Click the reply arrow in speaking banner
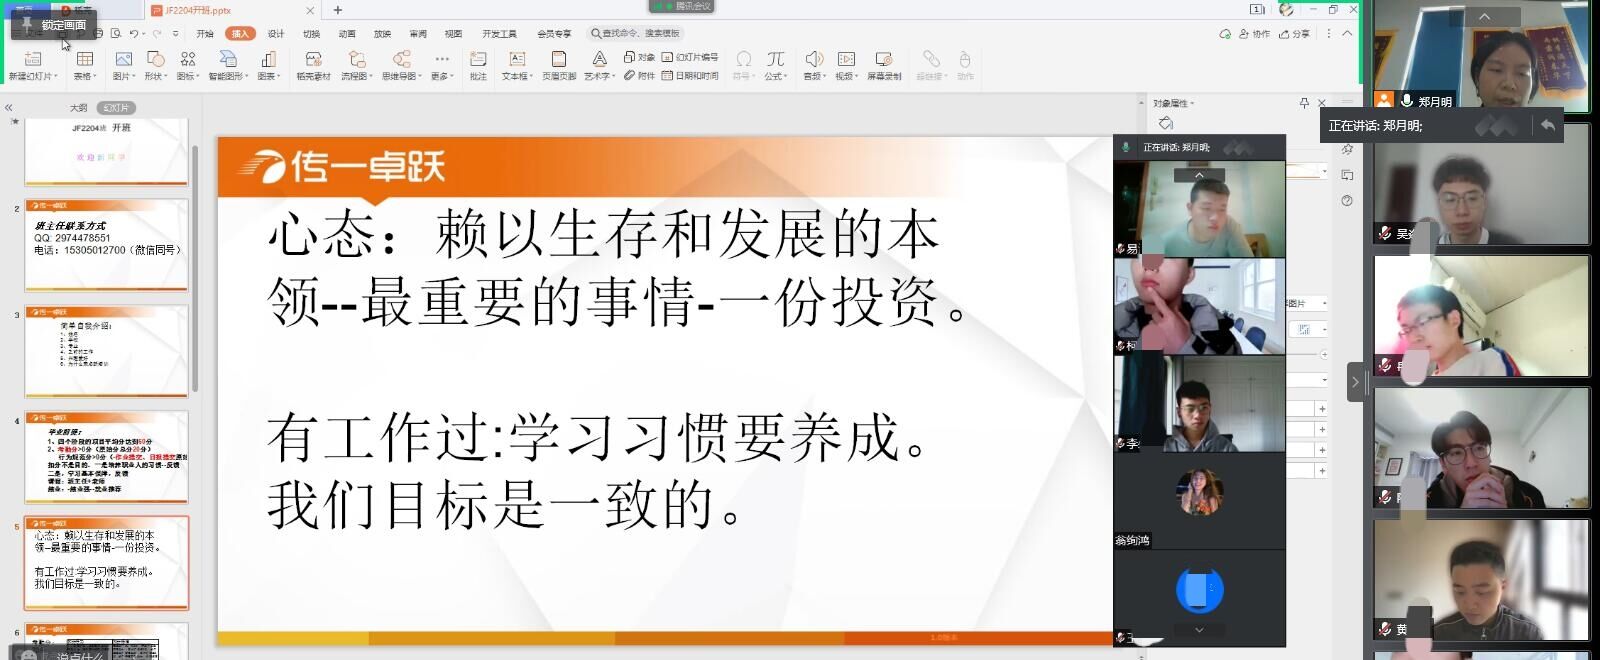Screen dimensions: 1600x660 click(x=1548, y=125)
